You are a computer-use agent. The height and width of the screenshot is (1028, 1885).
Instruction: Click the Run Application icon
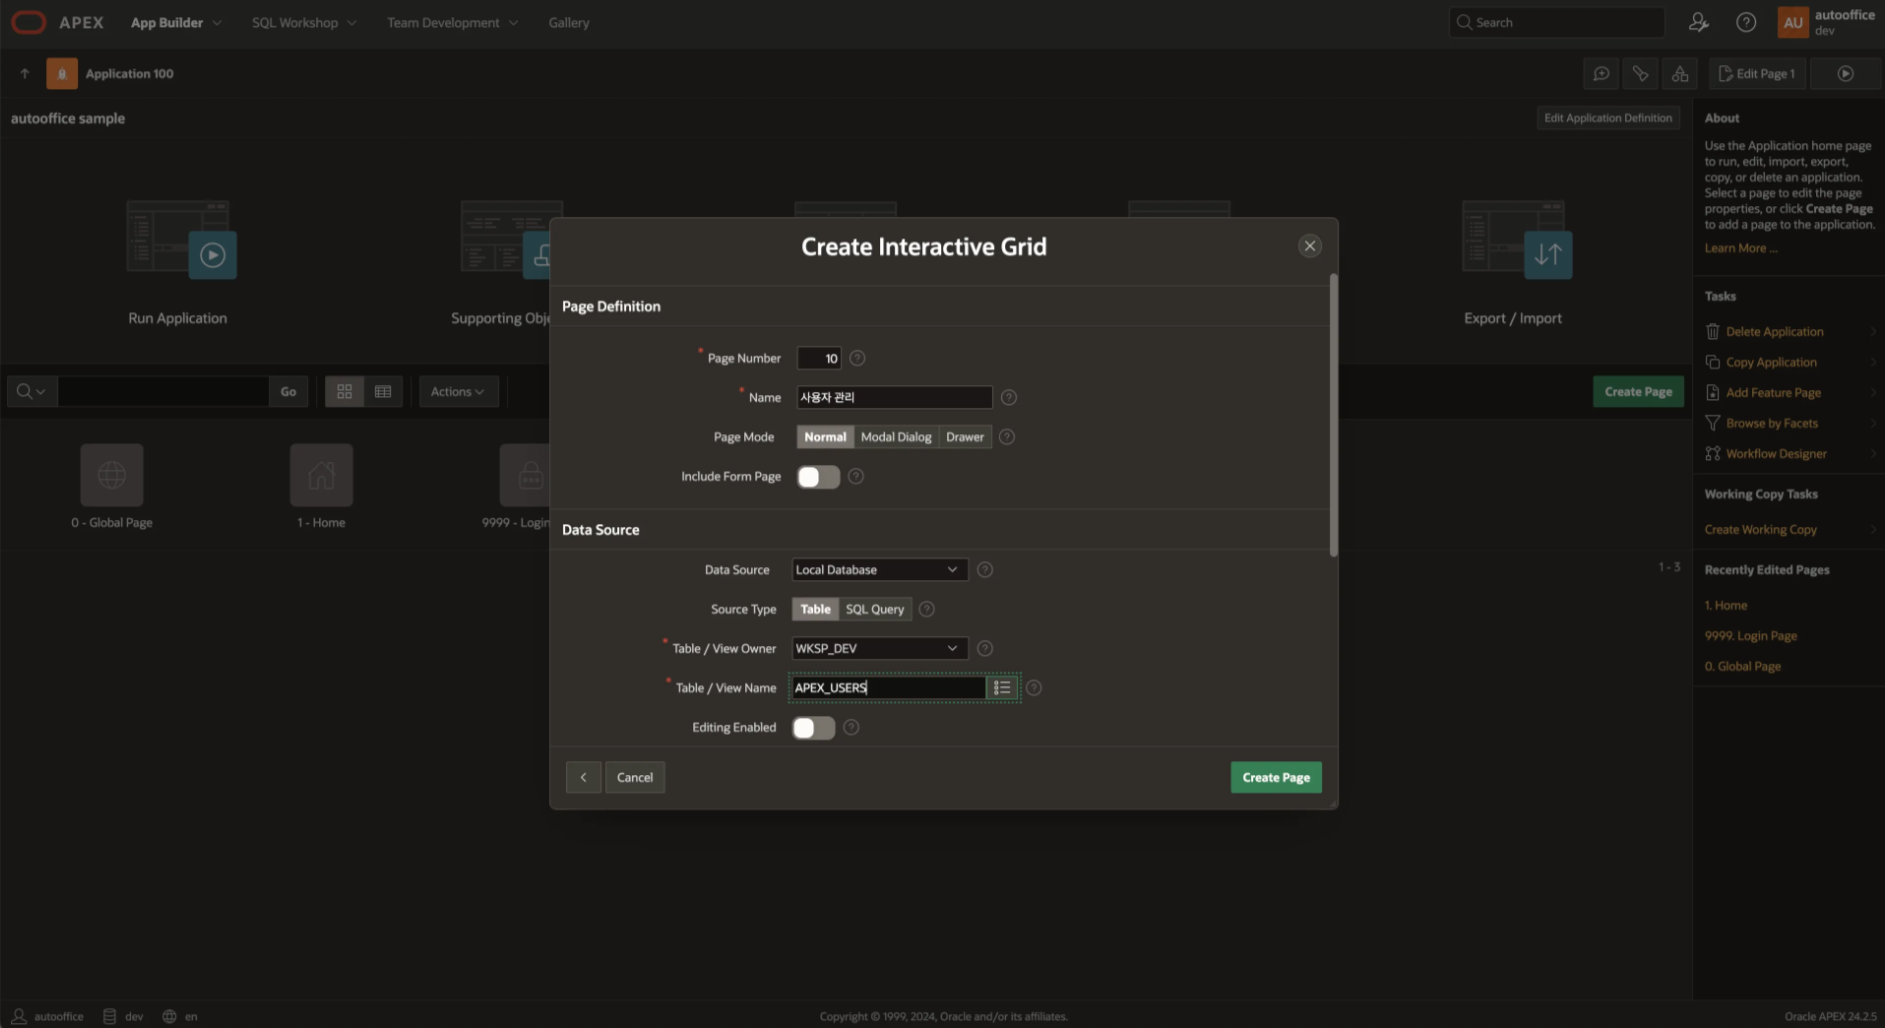(x=181, y=240)
